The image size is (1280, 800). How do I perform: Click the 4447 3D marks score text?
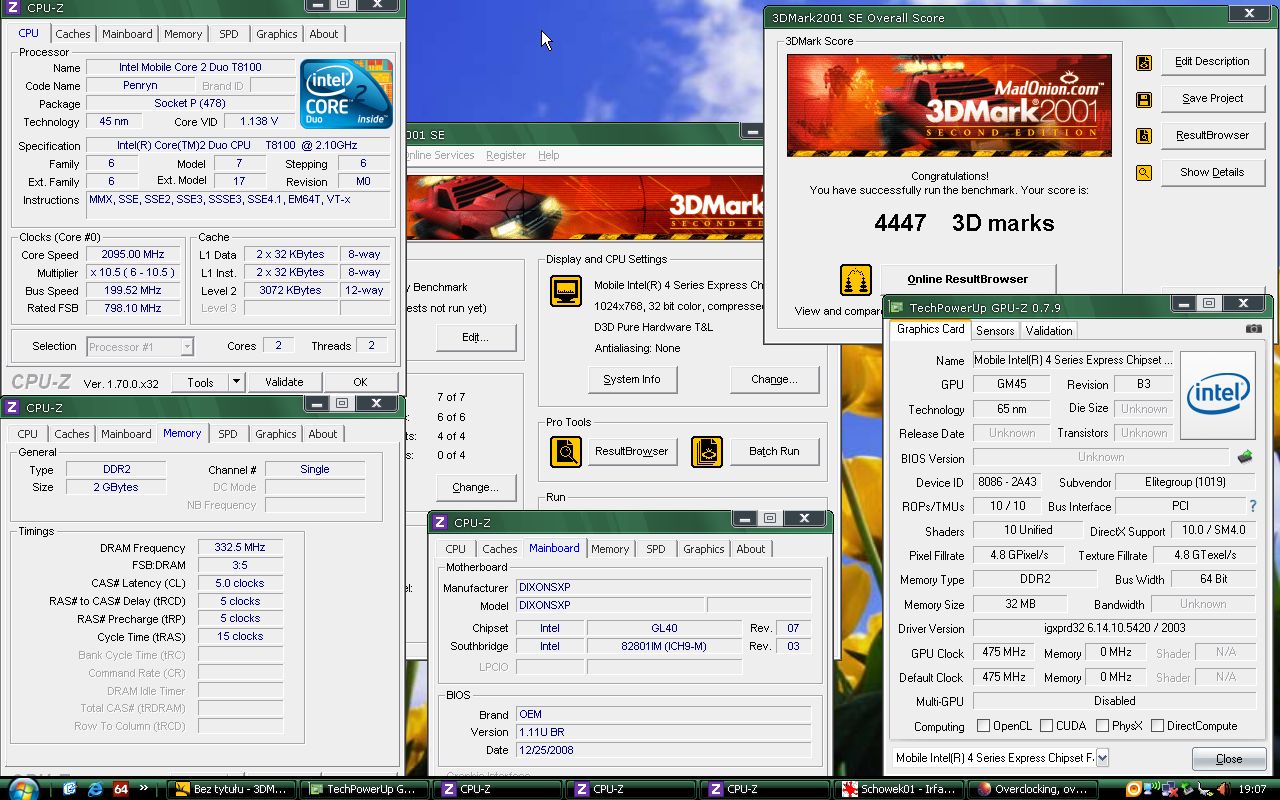coord(964,223)
